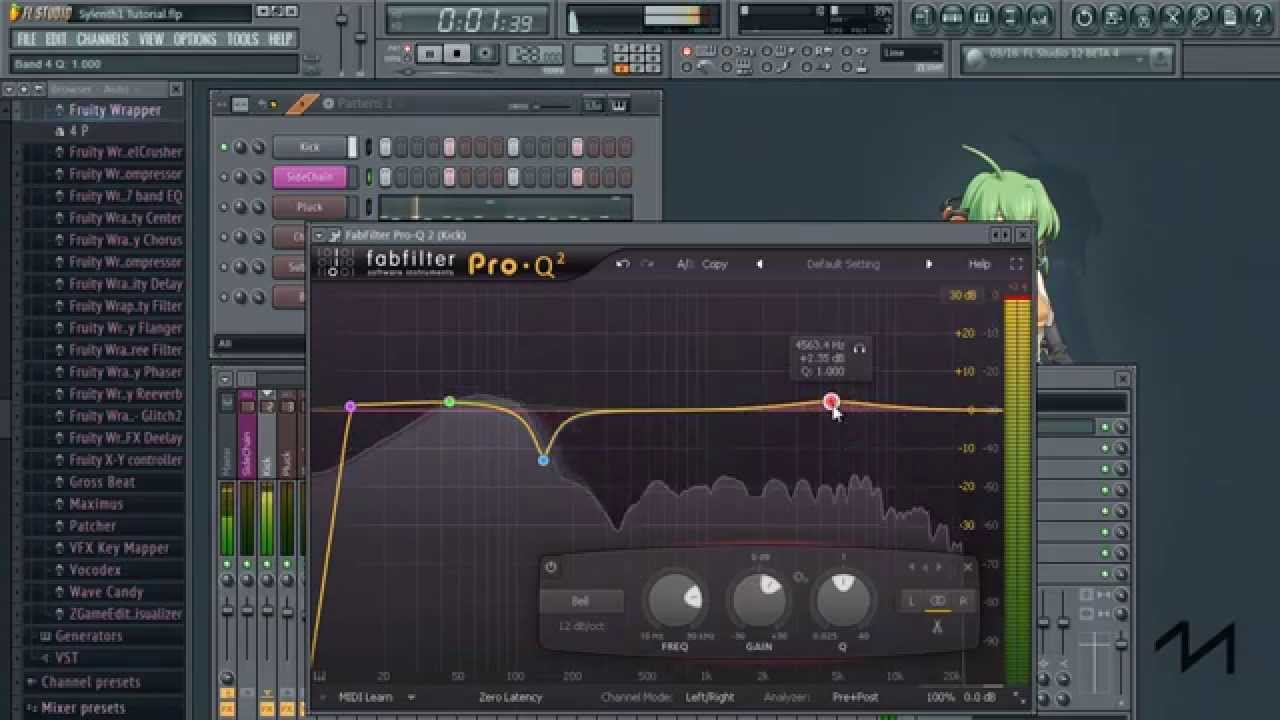
Task: Select the blue notch EQ band node
Action: tap(543, 460)
